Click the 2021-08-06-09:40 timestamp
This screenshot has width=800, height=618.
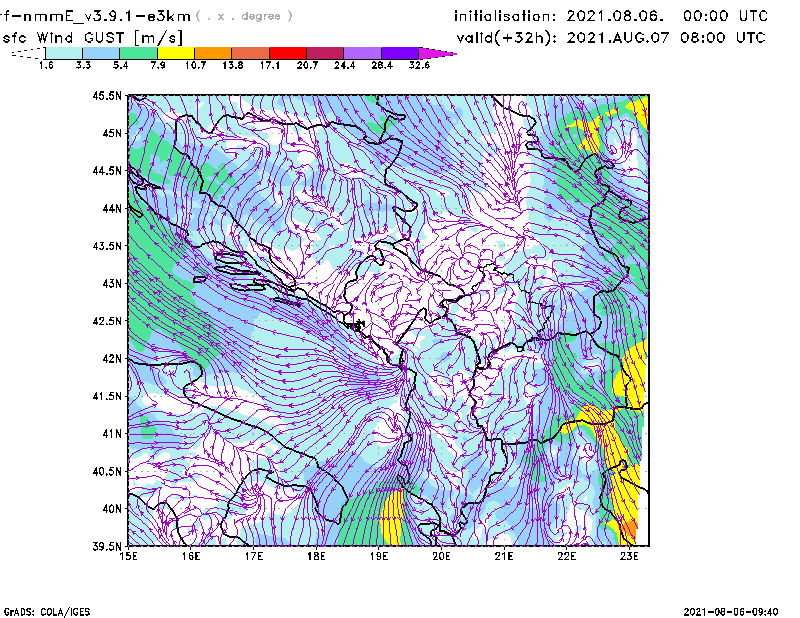pos(739,610)
